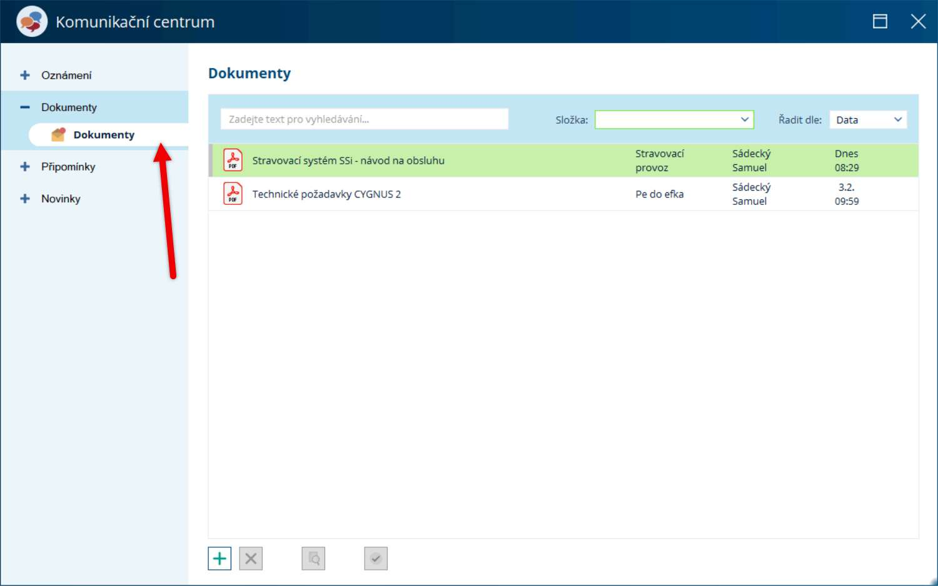Expand the Oznámení section
The height and width of the screenshot is (586, 938).
coord(25,75)
